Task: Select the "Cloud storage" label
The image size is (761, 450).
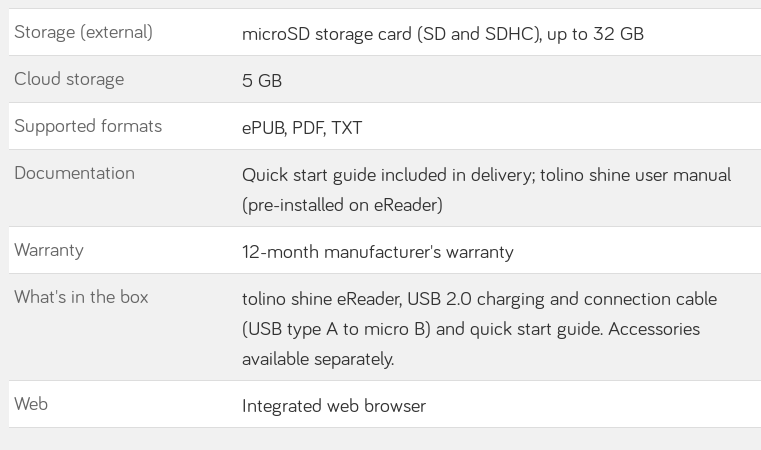Action: click(69, 79)
